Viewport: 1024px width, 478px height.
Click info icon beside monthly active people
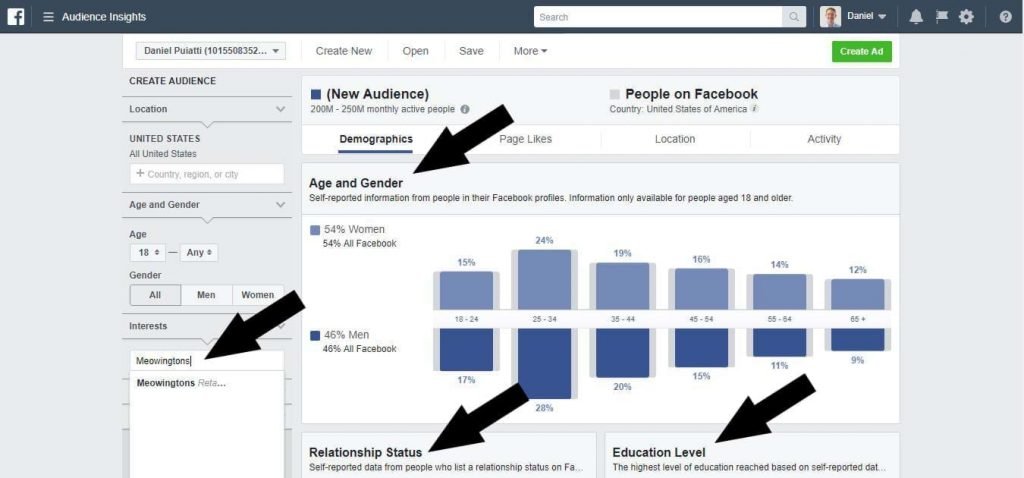pos(465,109)
